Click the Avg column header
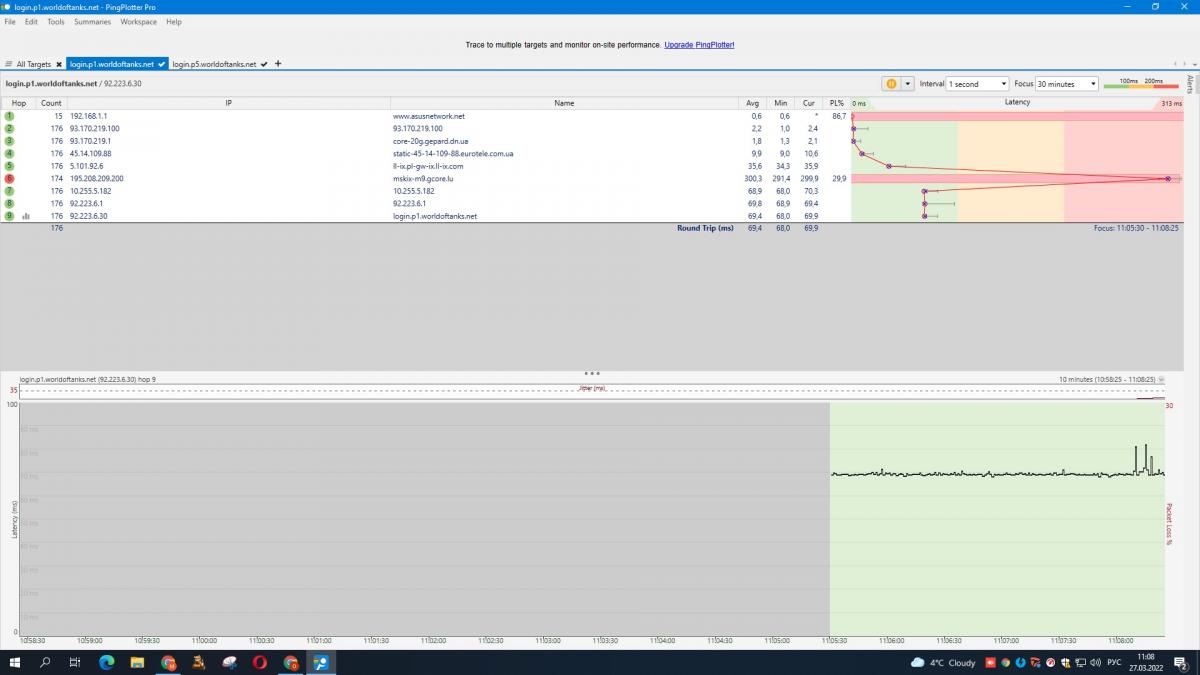Image resolution: width=1200 pixels, height=675 pixels. coord(752,103)
